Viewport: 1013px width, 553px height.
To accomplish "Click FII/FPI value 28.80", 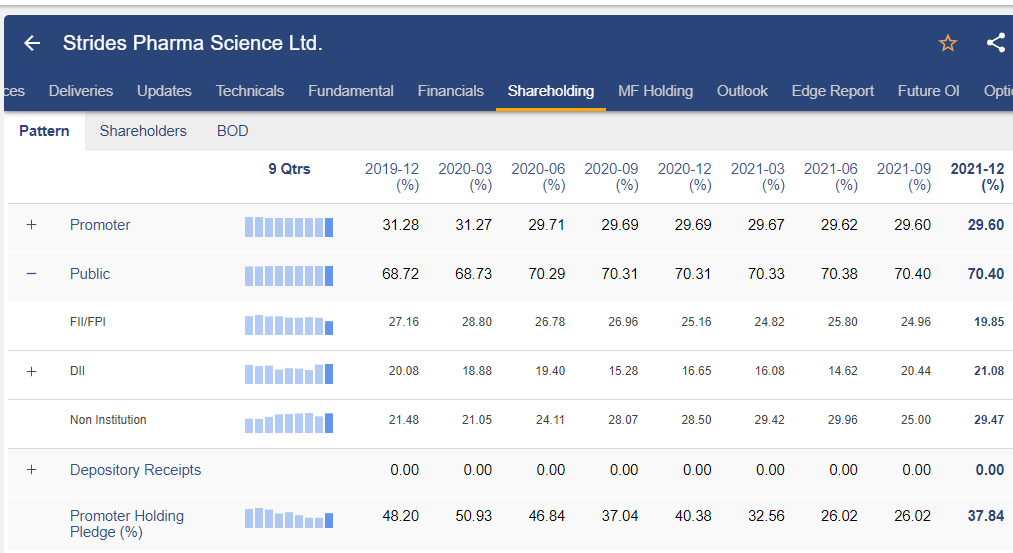I will click(477, 322).
